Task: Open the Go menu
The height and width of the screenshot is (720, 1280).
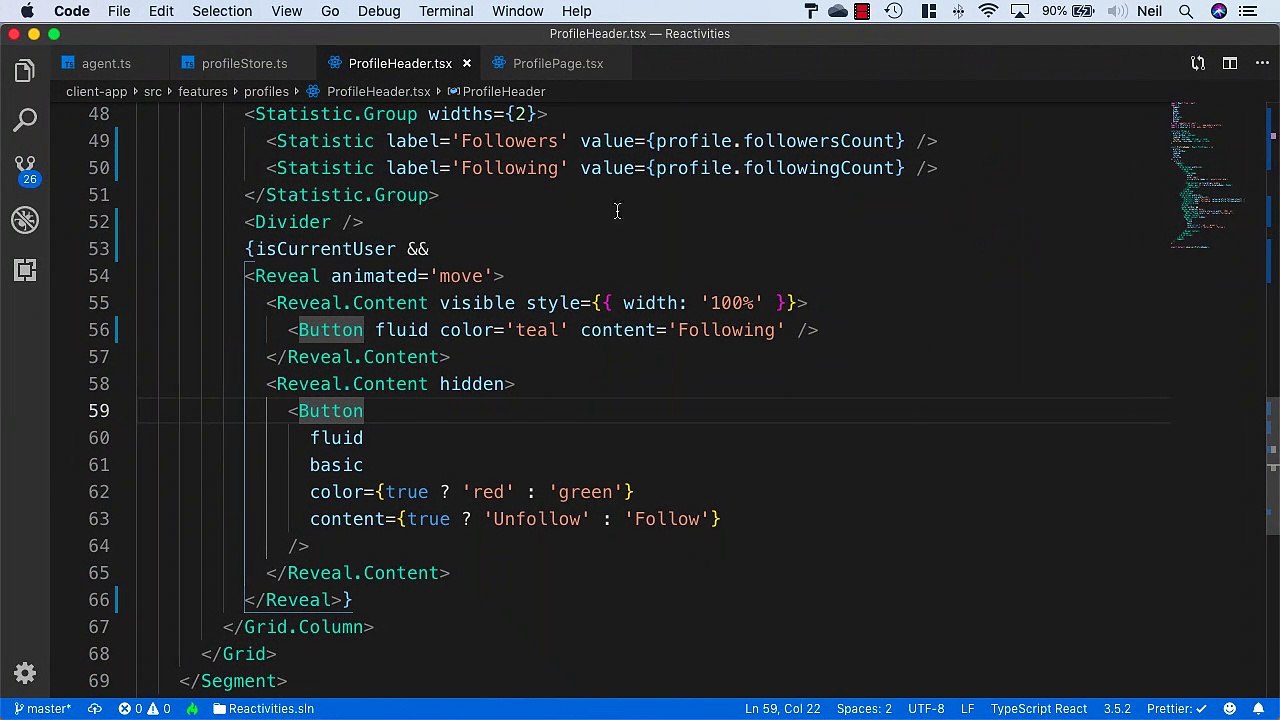Action: tap(330, 11)
